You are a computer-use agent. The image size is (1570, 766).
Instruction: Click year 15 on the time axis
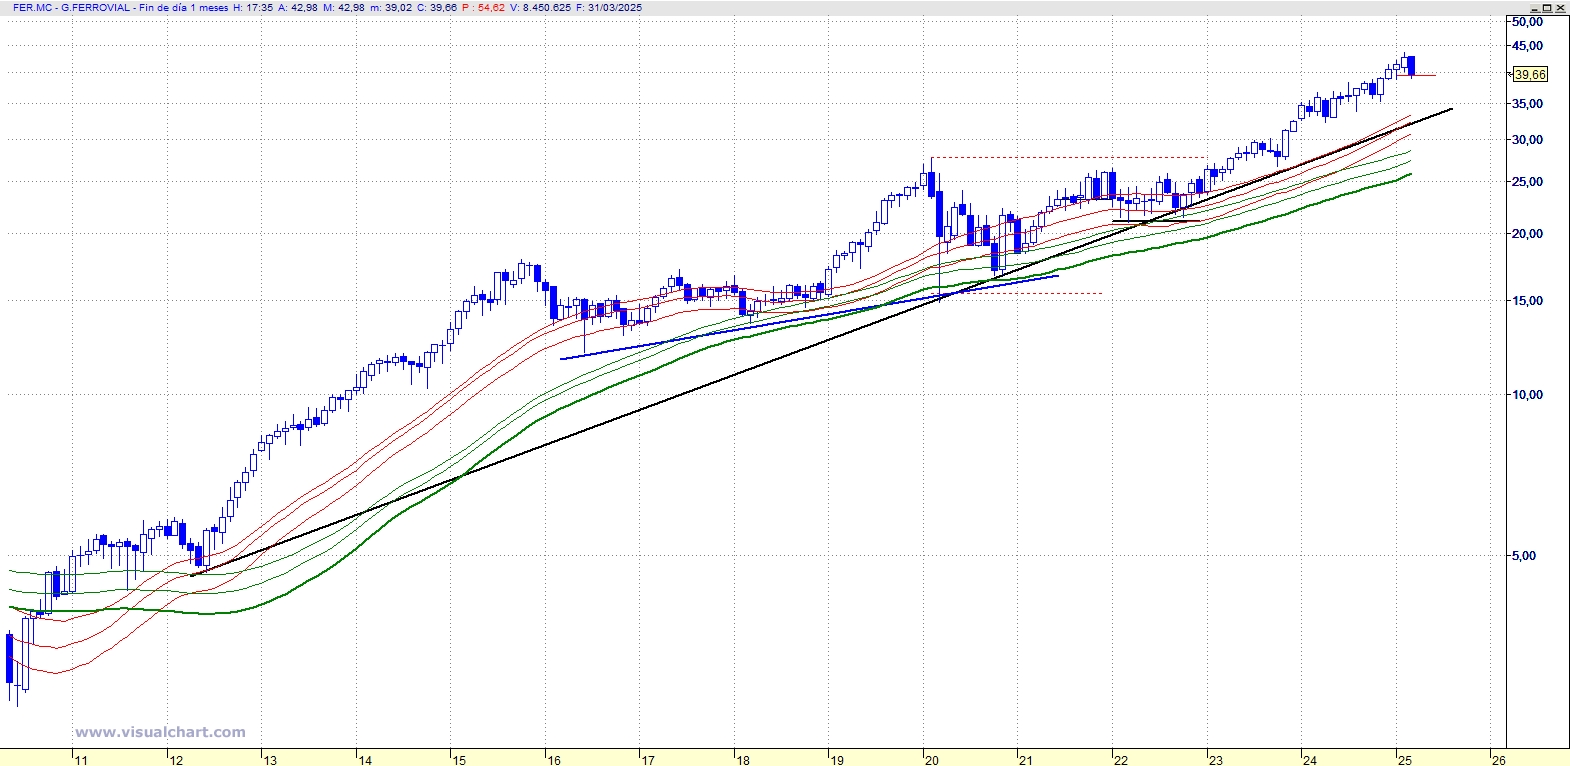click(x=459, y=760)
